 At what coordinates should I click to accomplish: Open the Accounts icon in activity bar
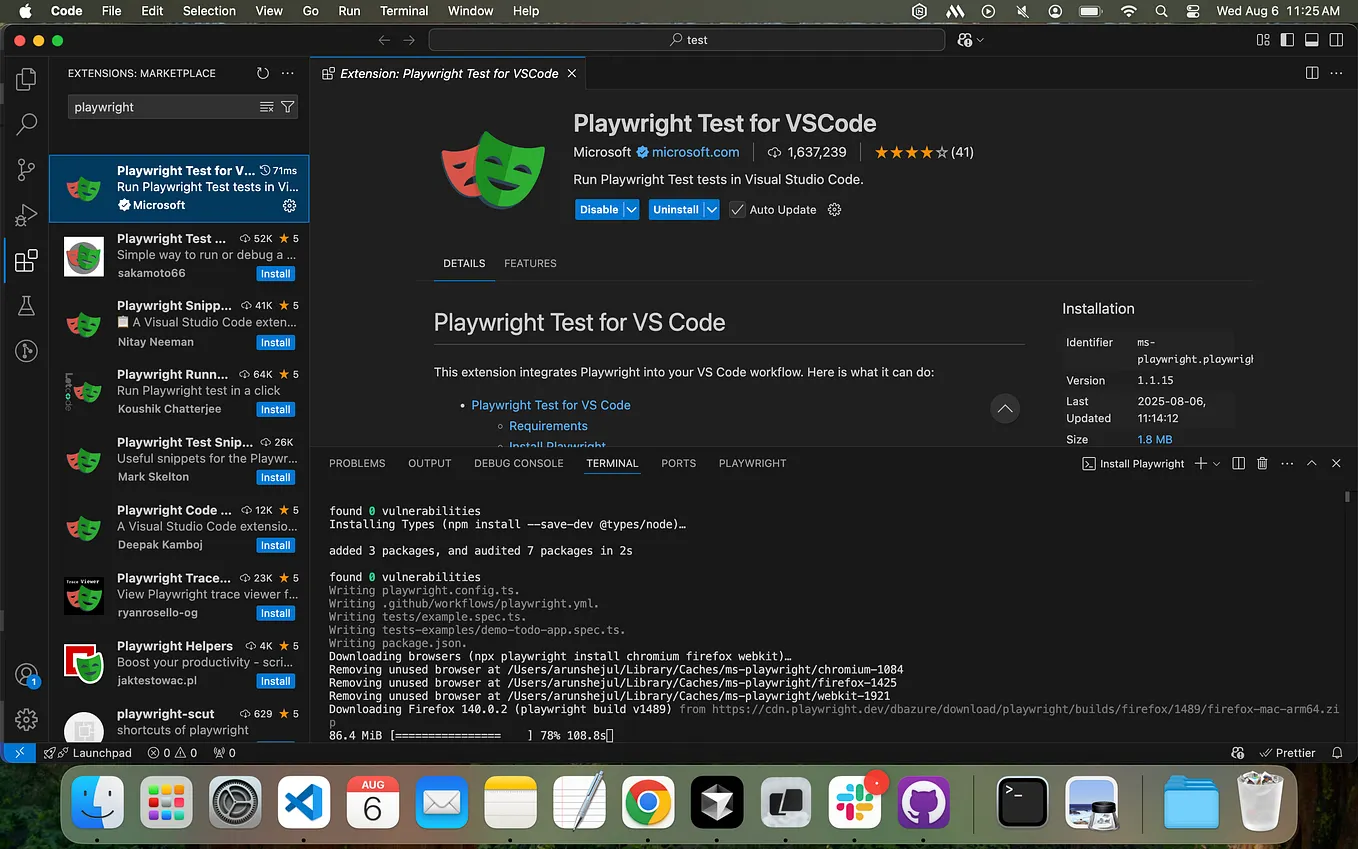pos(27,675)
